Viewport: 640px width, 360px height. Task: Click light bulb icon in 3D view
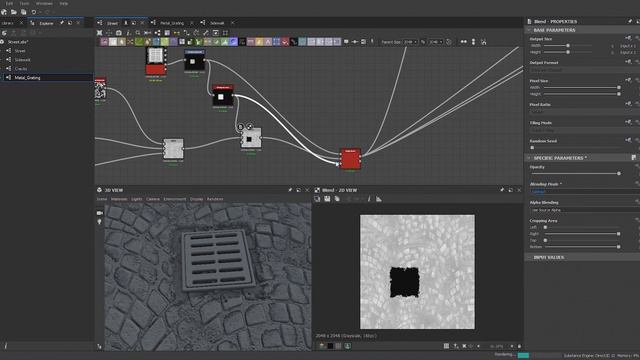pyautogui.click(x=100, y=222)
